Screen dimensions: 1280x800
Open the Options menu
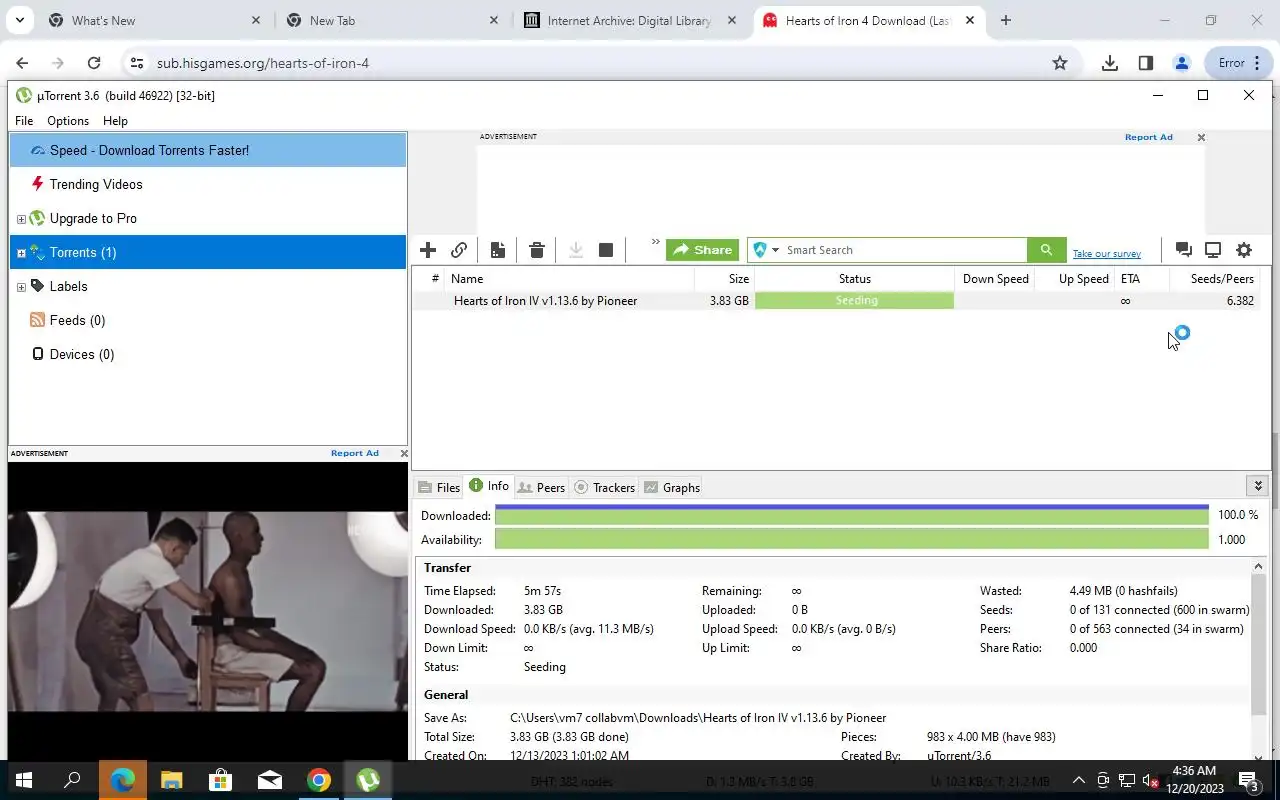68,121
